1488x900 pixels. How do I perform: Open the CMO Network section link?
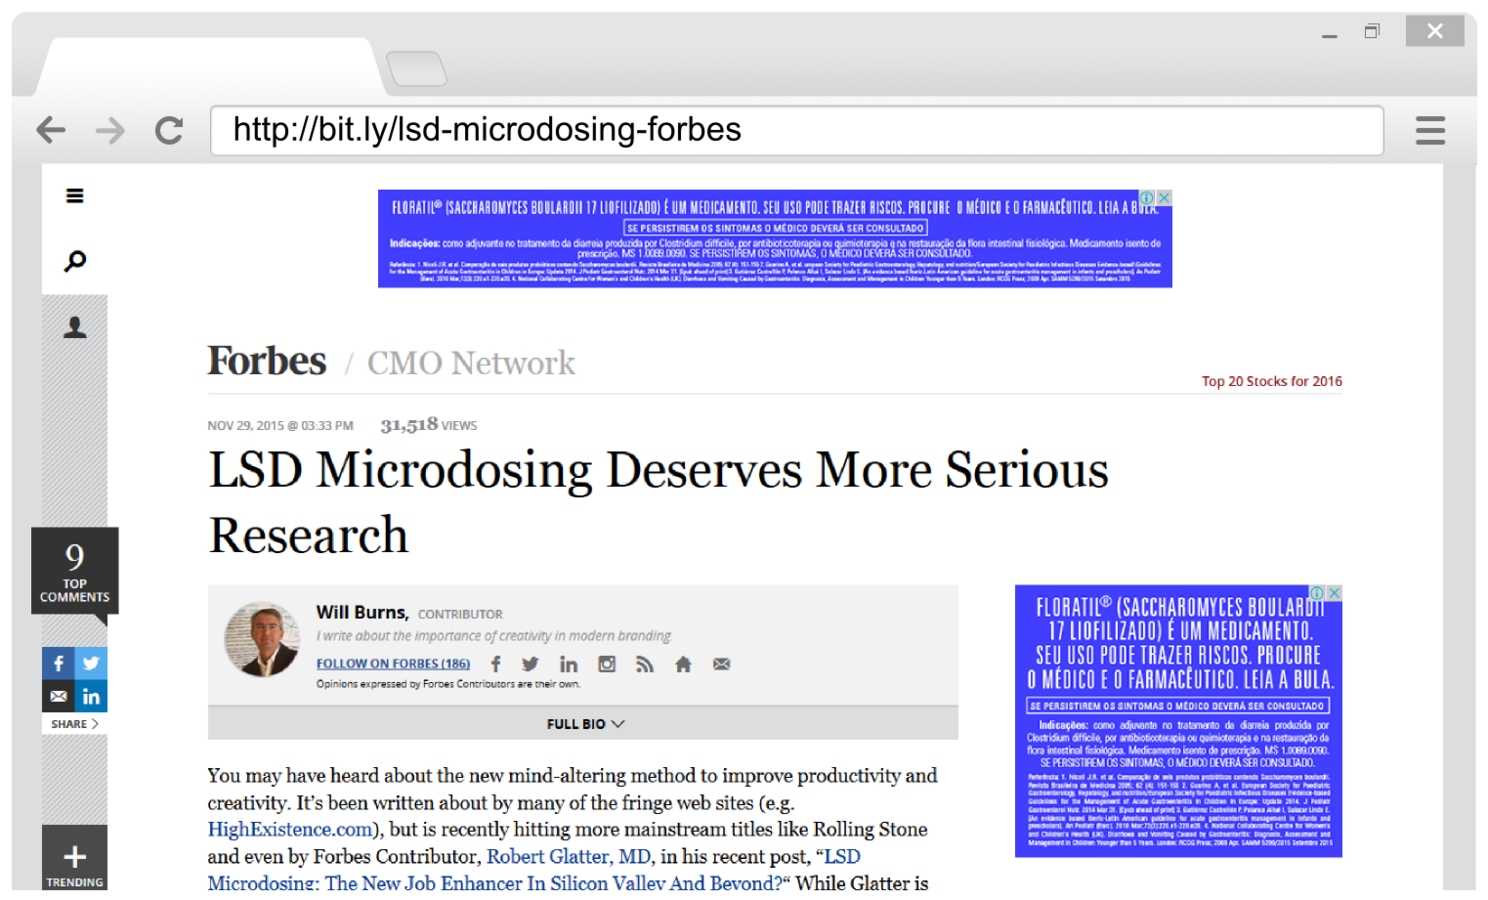point(471,363)
